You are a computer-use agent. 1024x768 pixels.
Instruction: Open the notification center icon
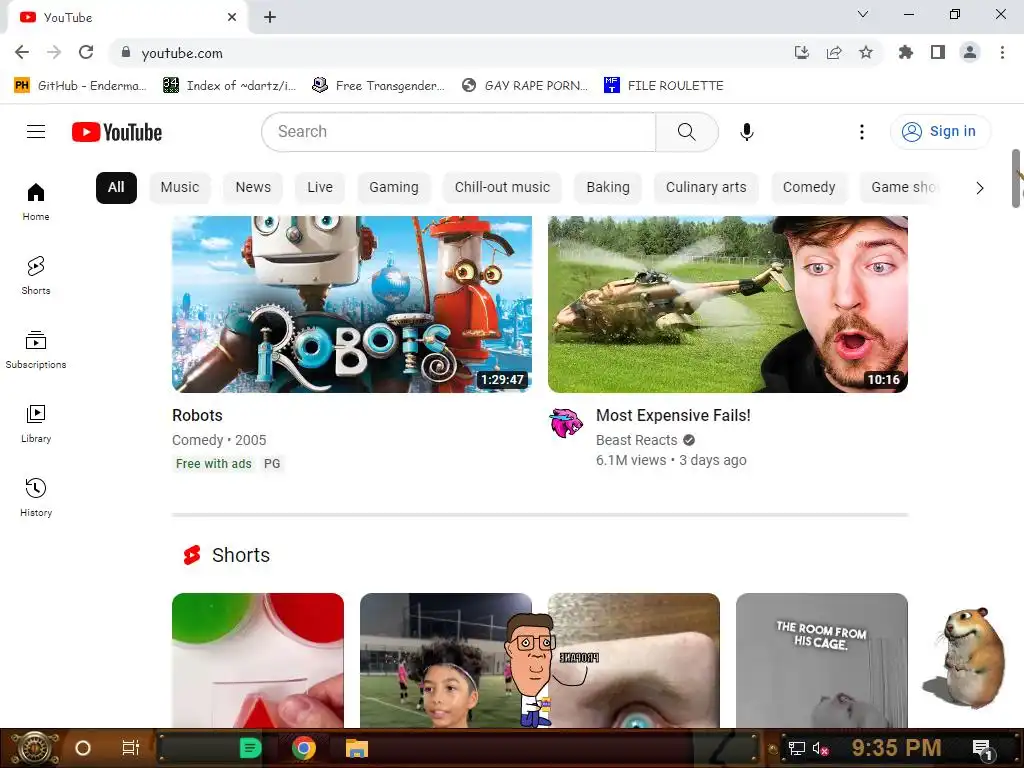[x=983, y=749]
